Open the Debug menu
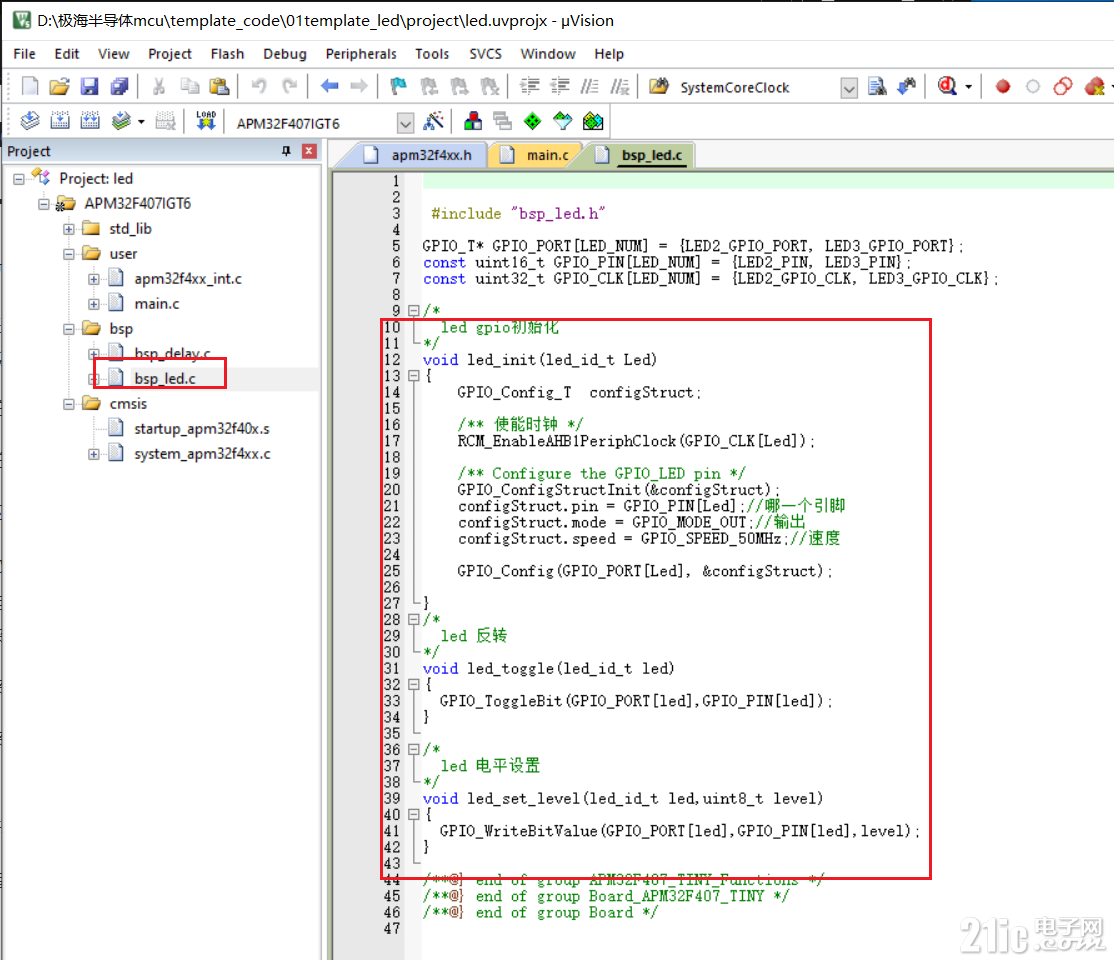This screenshot has height=960, width=1114. click(285, 54)
